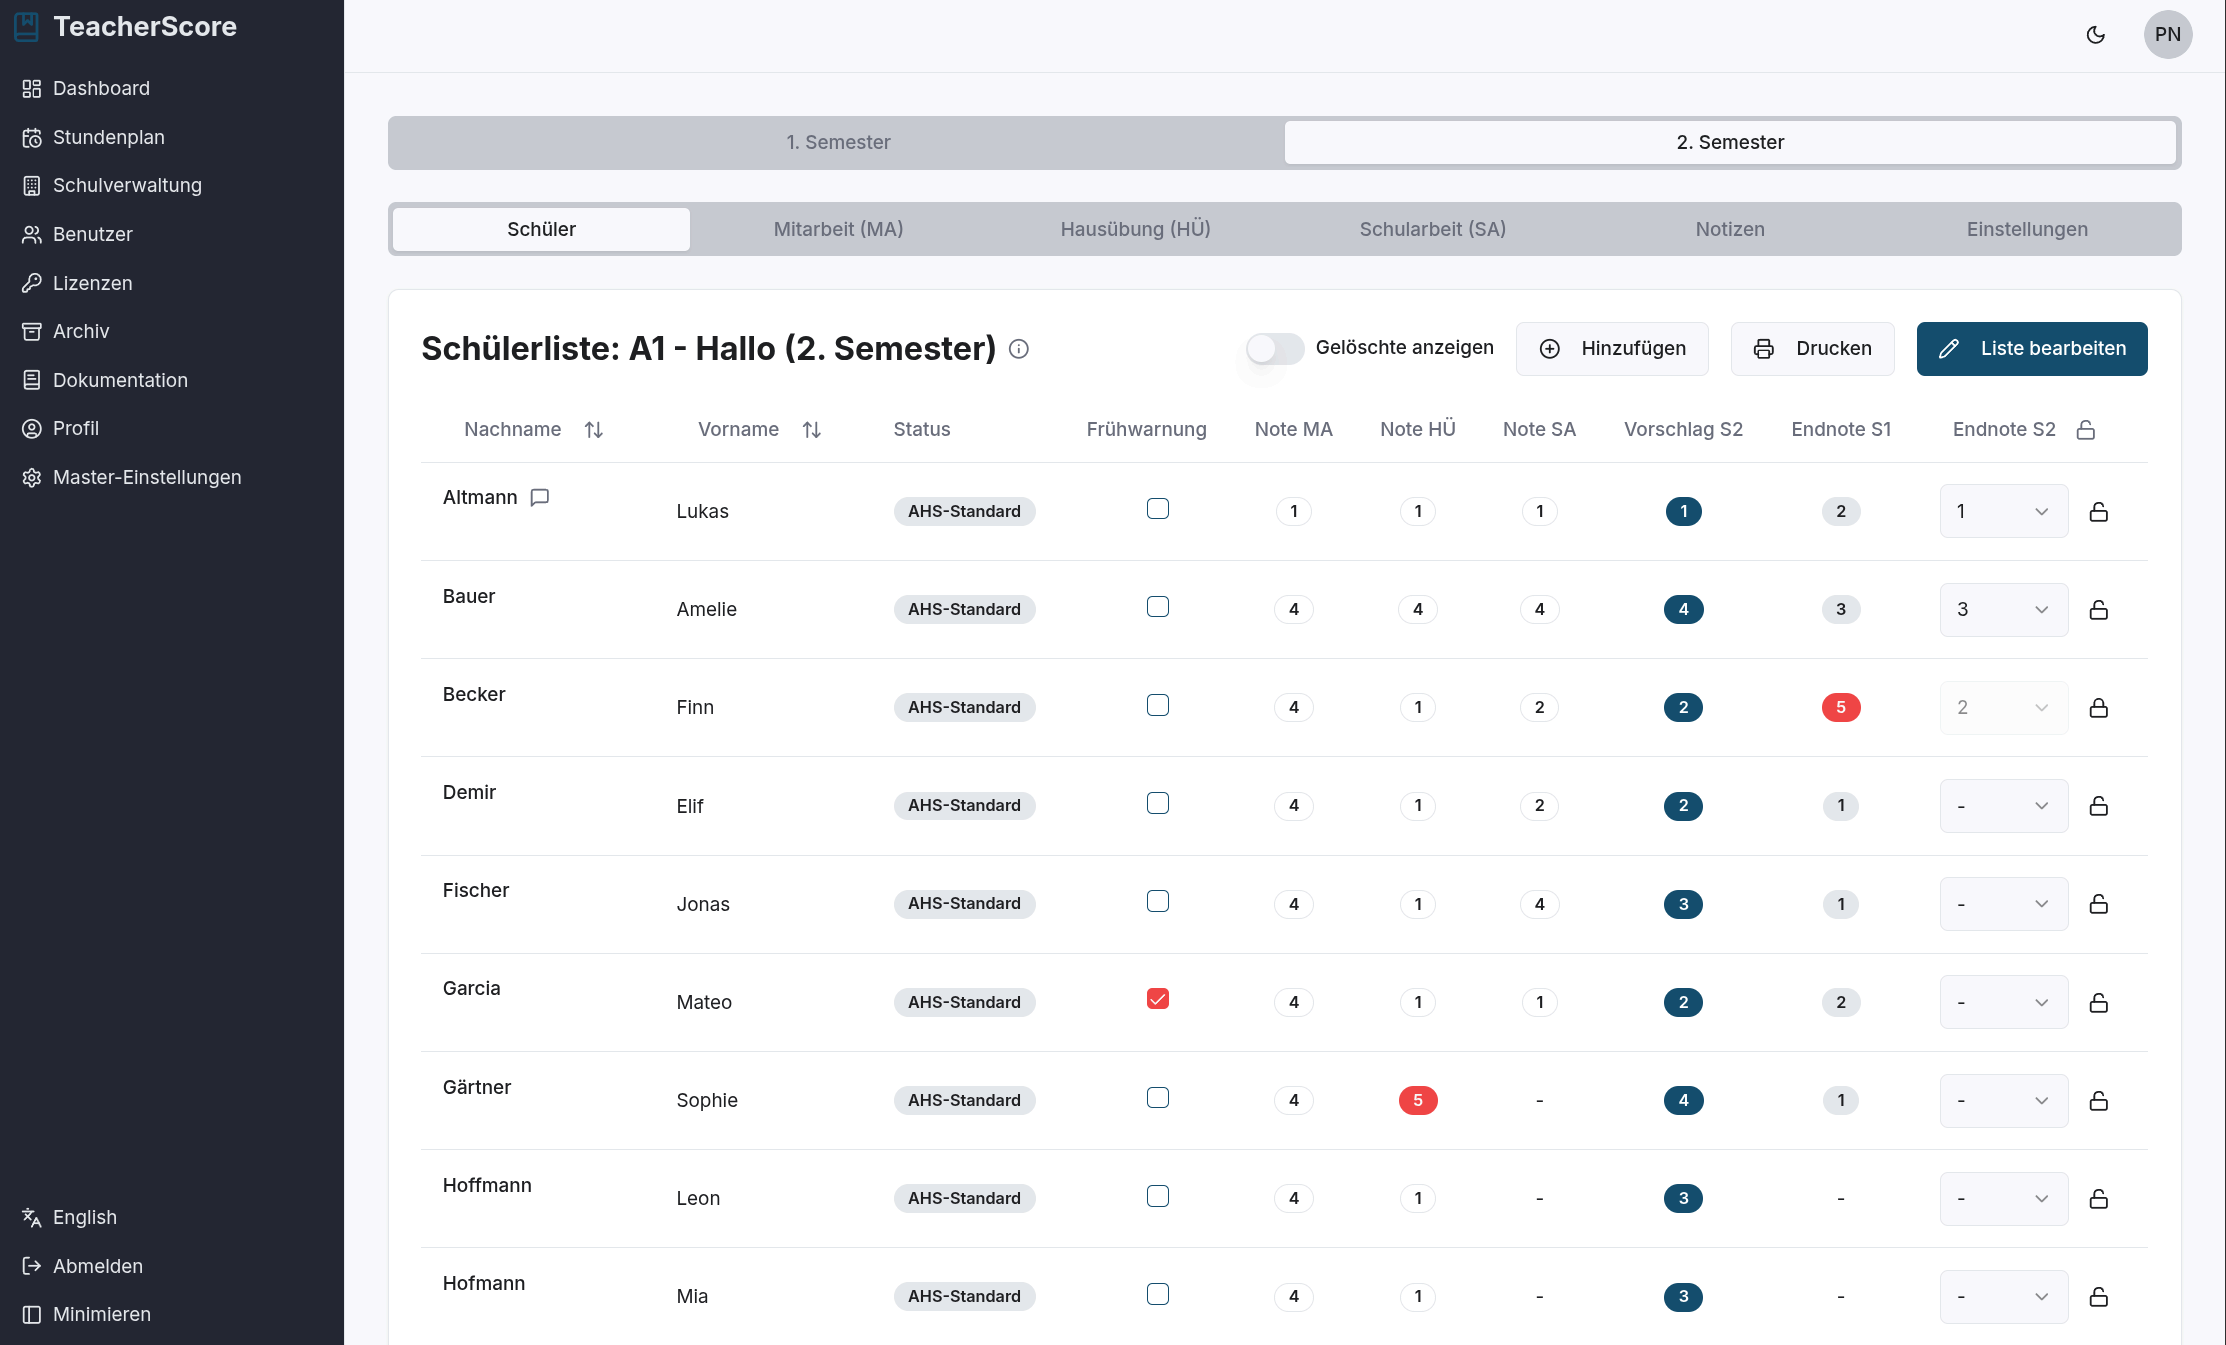Check Frühwarnung for Becker Finn
The image size is (2226, 1345).
(1158, 705)
